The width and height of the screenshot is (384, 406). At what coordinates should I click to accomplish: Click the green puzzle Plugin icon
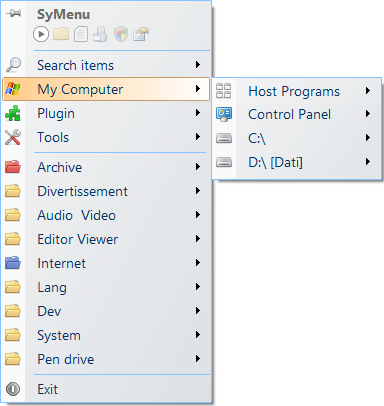click(x=13, y=113)
